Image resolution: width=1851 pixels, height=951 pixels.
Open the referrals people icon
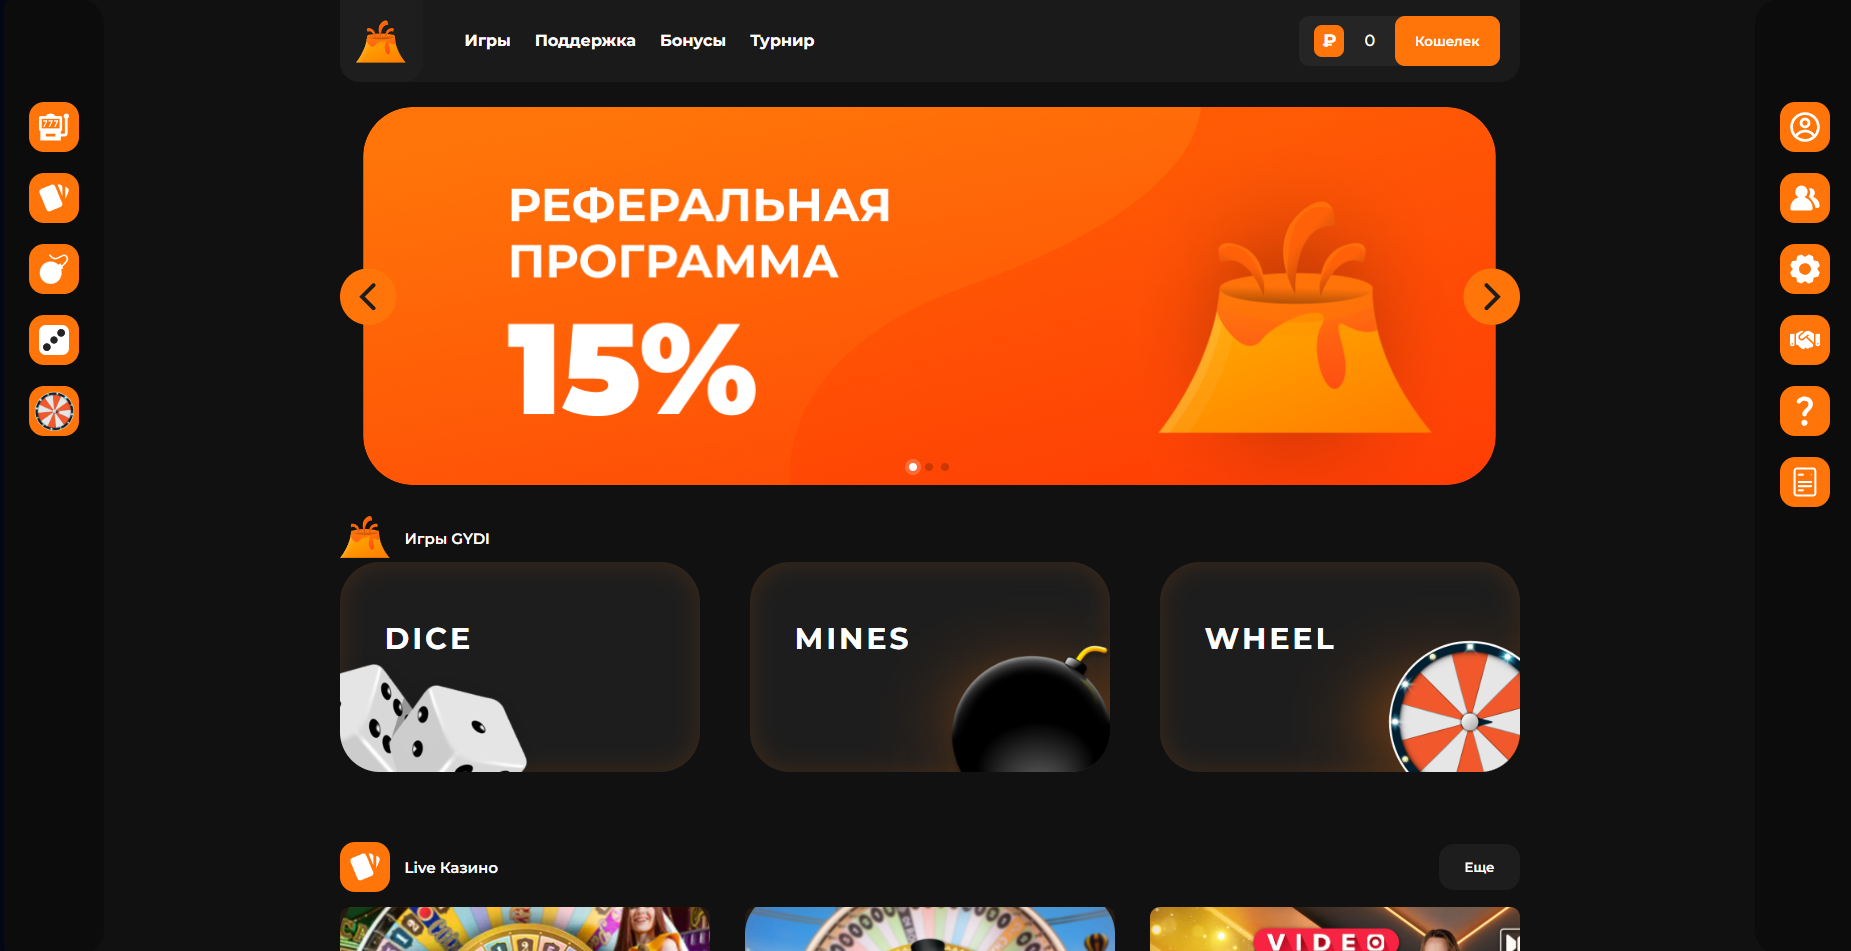click(1805, 198)
